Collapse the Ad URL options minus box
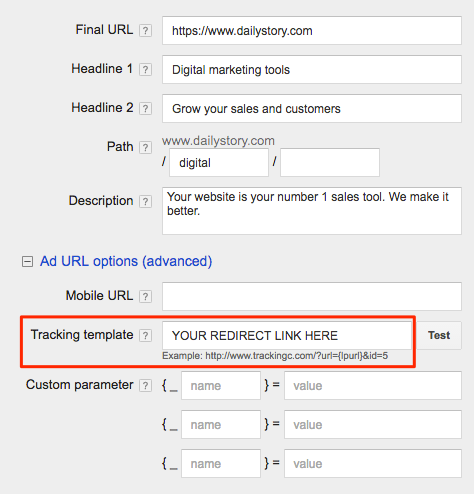 pos(27,262)
